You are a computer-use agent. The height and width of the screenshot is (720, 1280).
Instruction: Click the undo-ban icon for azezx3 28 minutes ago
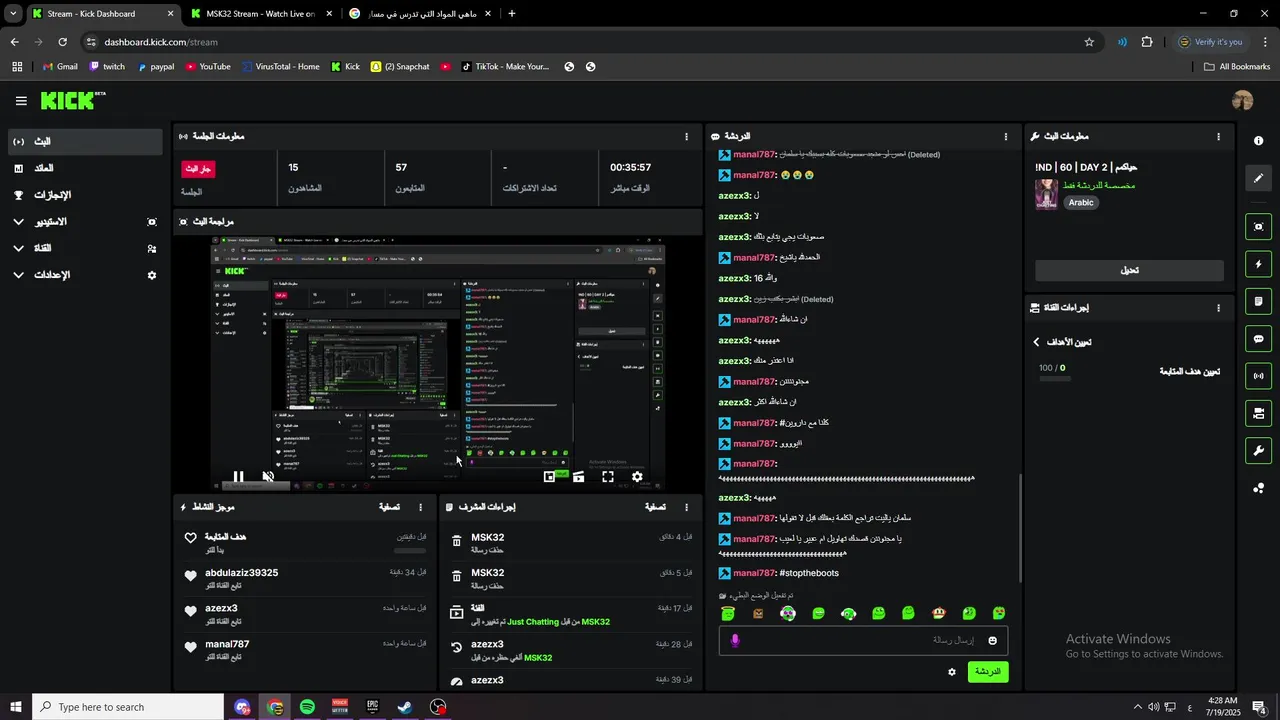coord(456,648)
